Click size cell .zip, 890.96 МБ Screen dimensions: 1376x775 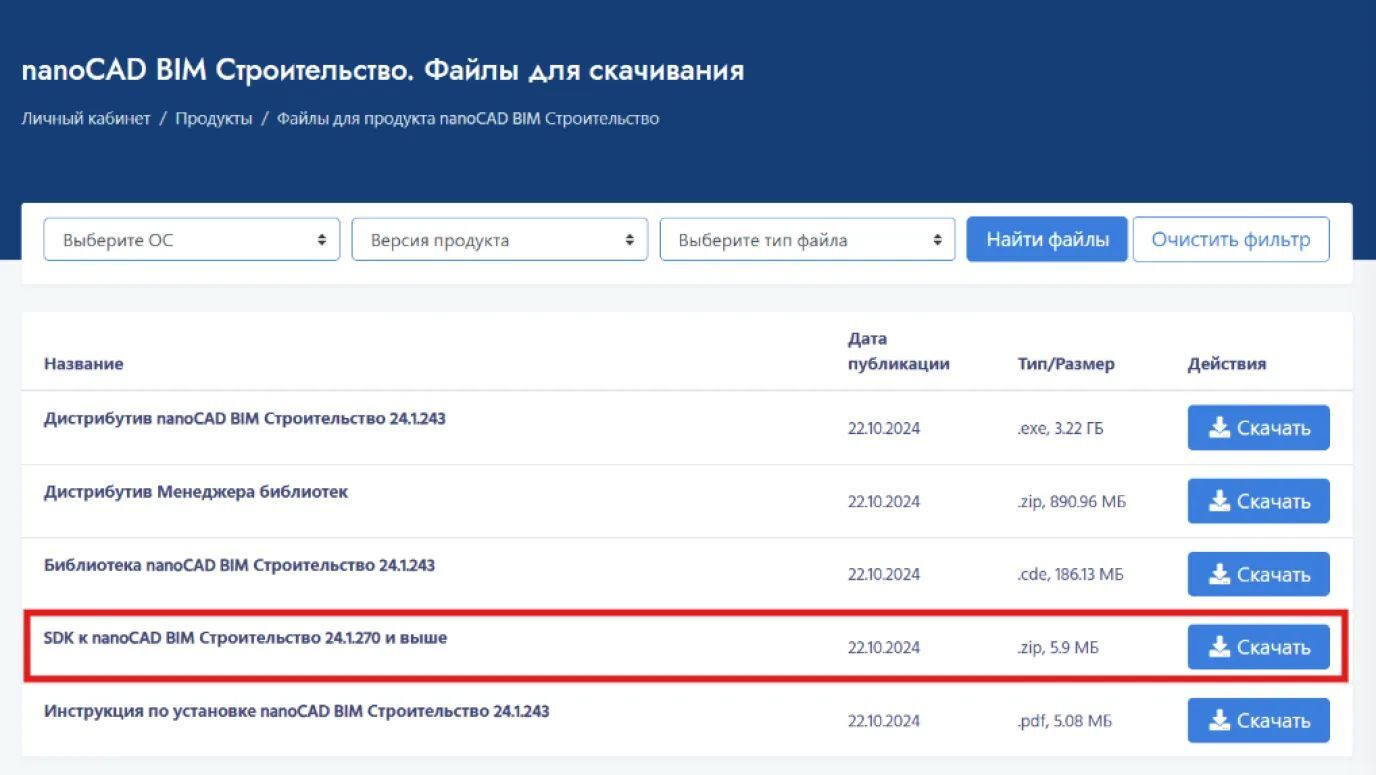(x=1072, y=501)
